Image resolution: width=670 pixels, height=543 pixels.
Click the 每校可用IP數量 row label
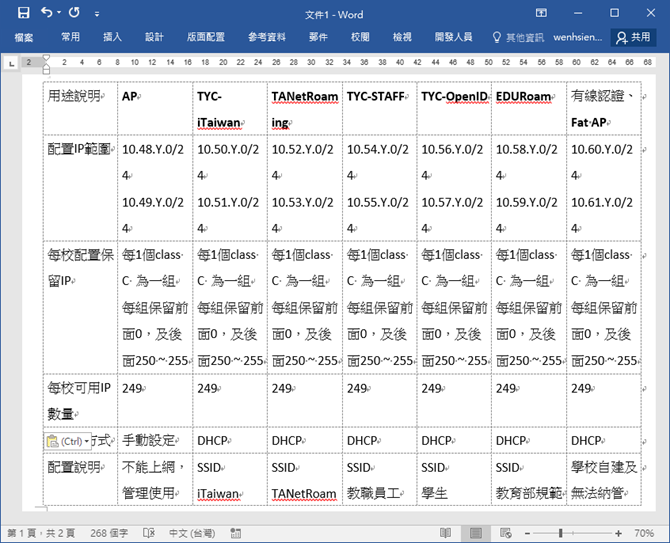[80, 400]
